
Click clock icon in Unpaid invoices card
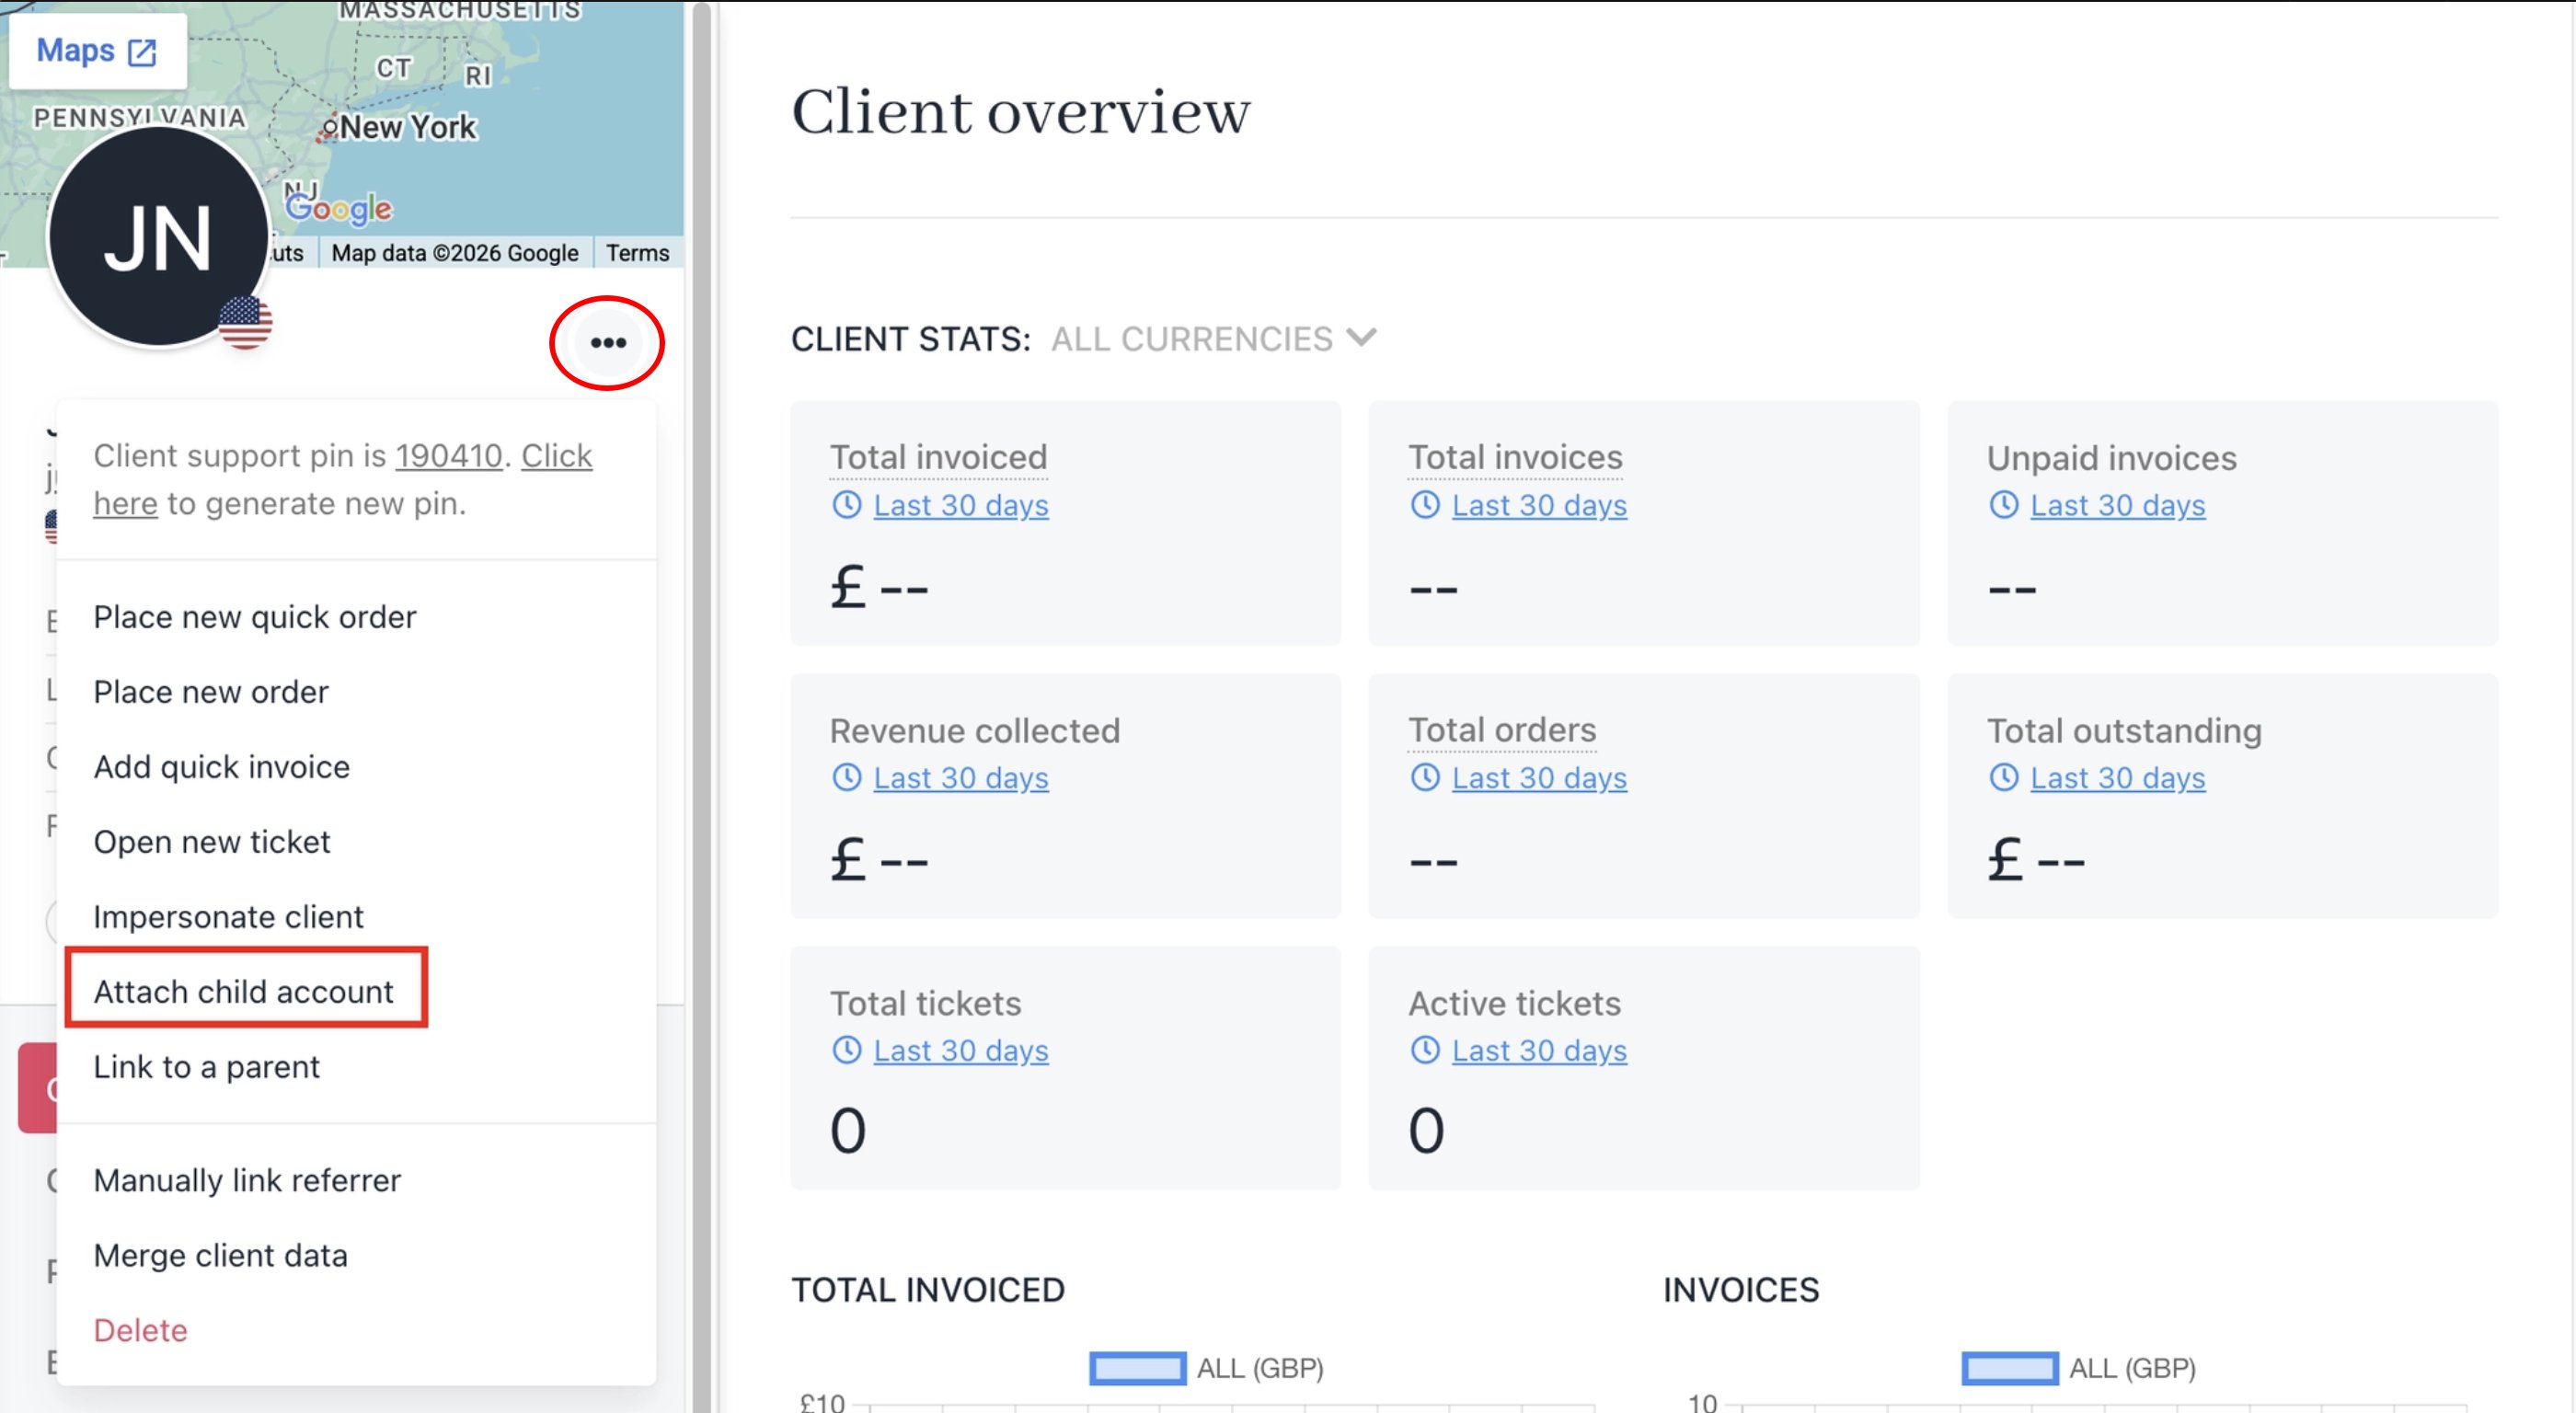(2003, 505)
